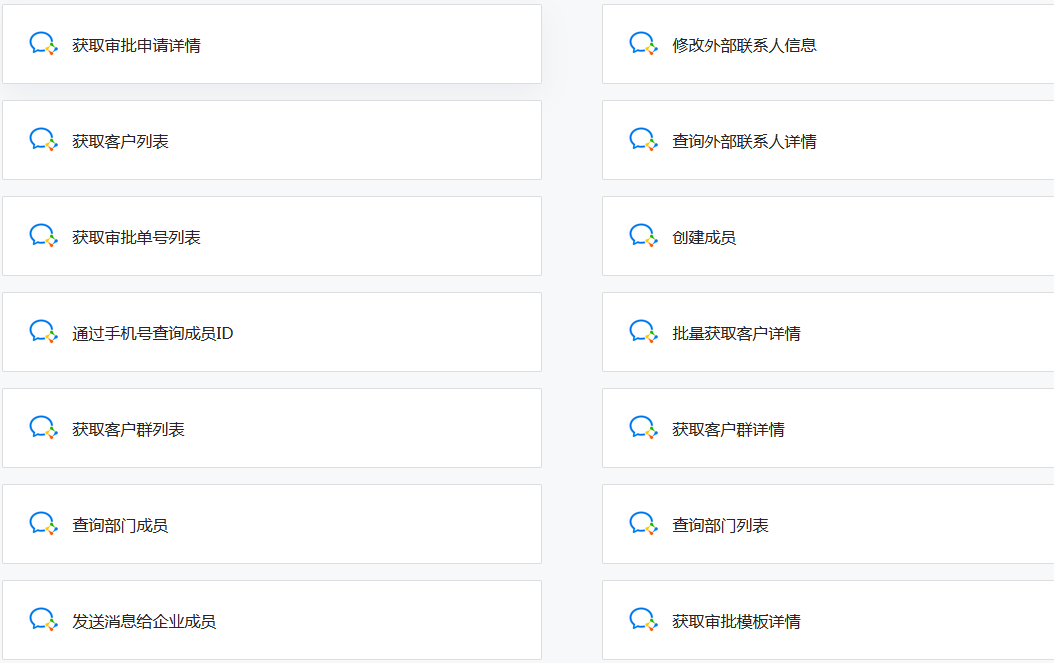The height and width of the screenshot is (663, 1054).
Task: Open the 查询外部联系人详情 action
Action: pos(828,141)
